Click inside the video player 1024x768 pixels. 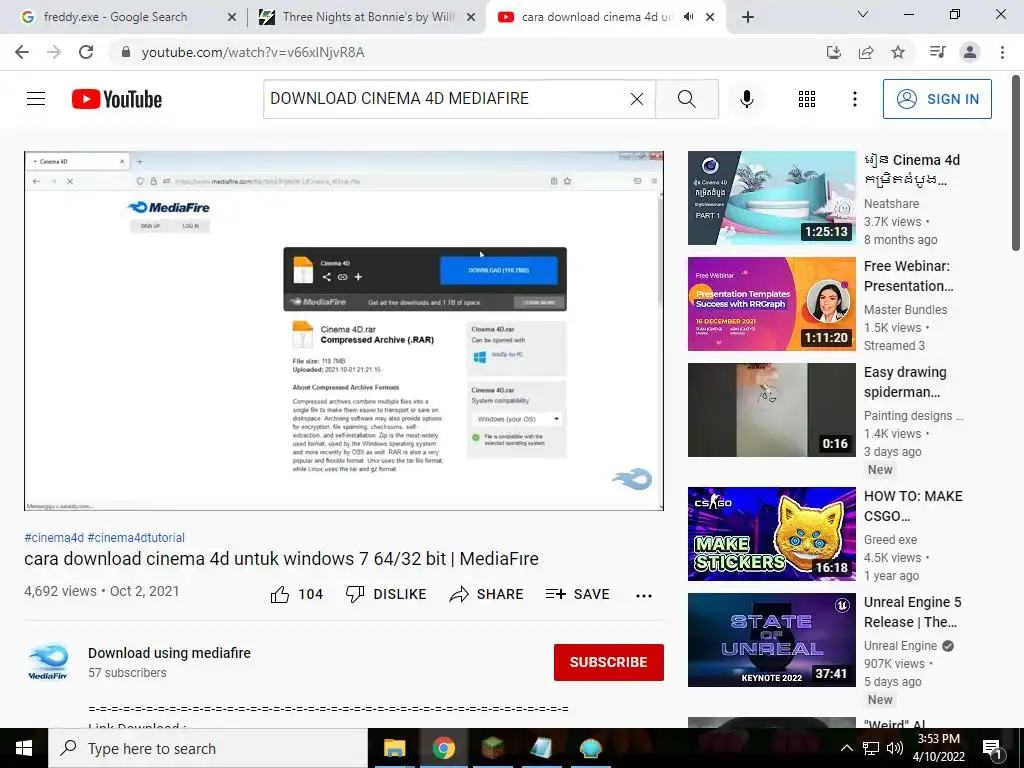(344, 330)
